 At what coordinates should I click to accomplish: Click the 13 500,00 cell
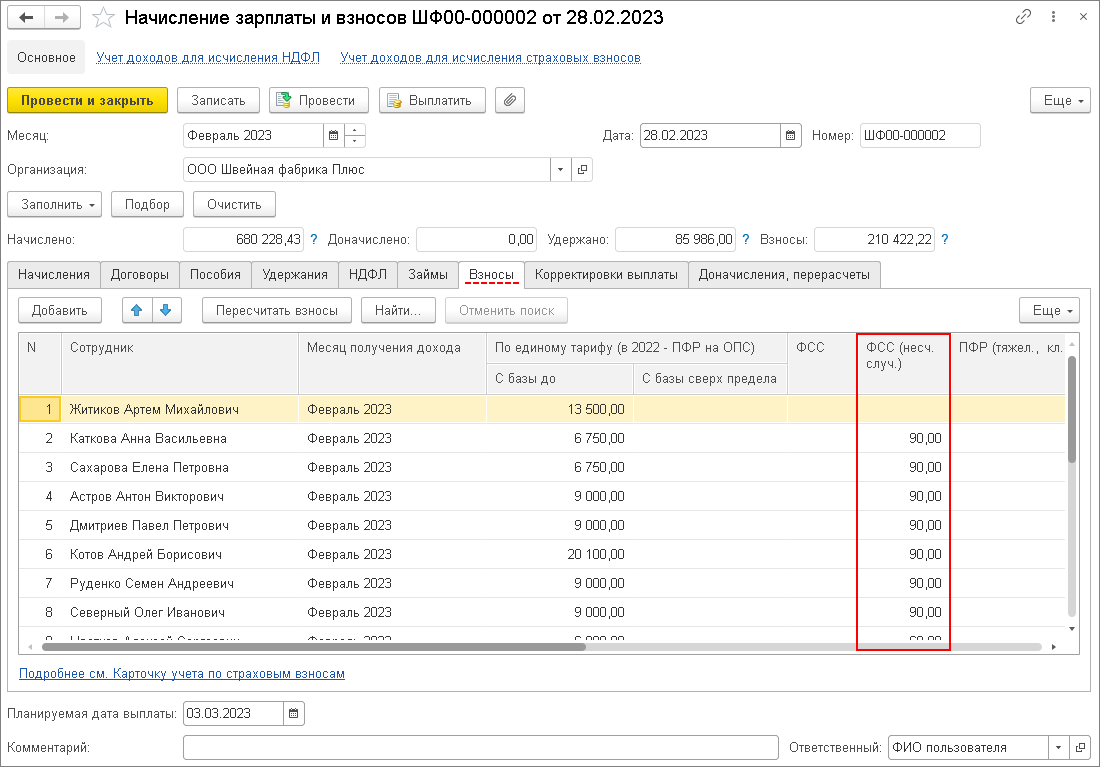560,409
